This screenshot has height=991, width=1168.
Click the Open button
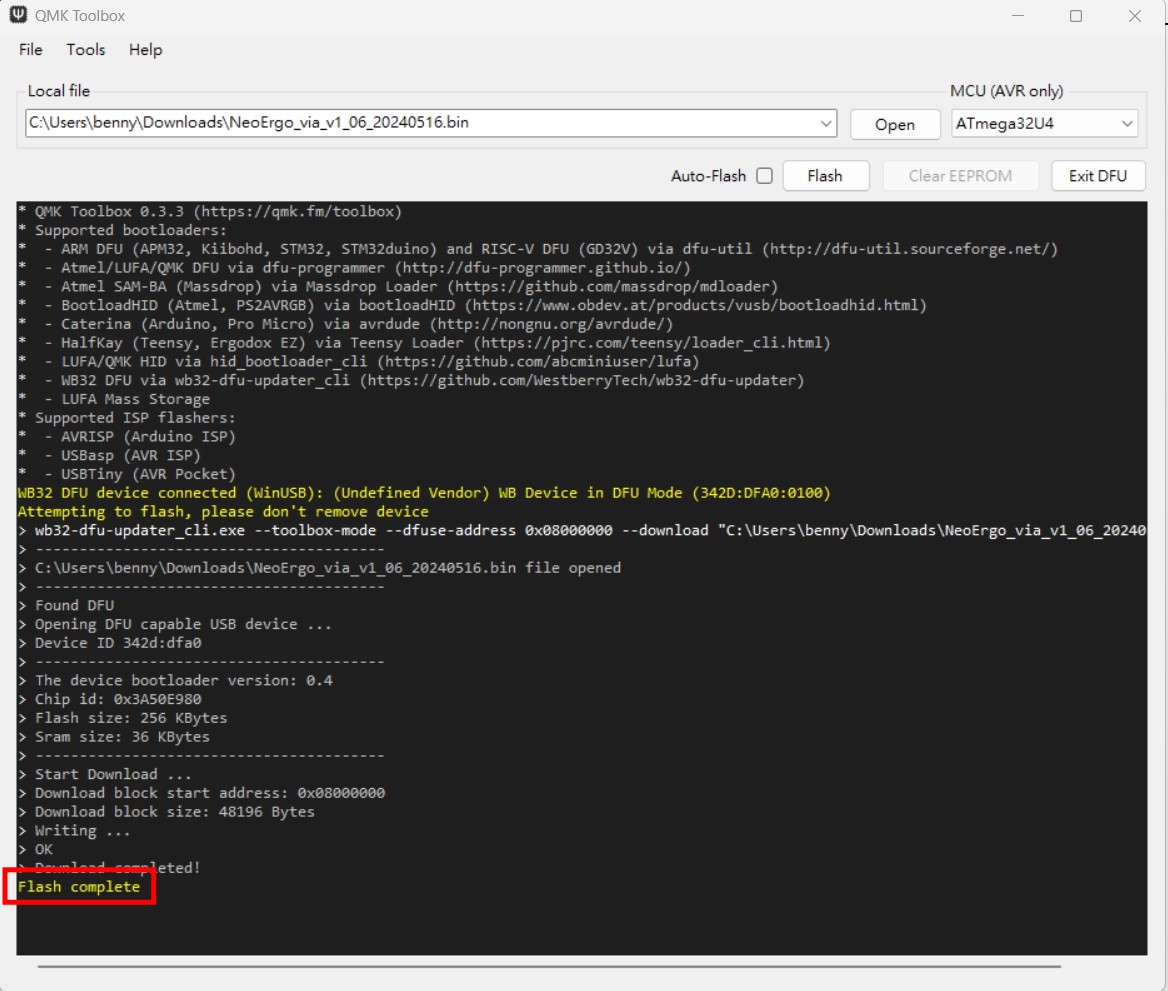(895, 124)
